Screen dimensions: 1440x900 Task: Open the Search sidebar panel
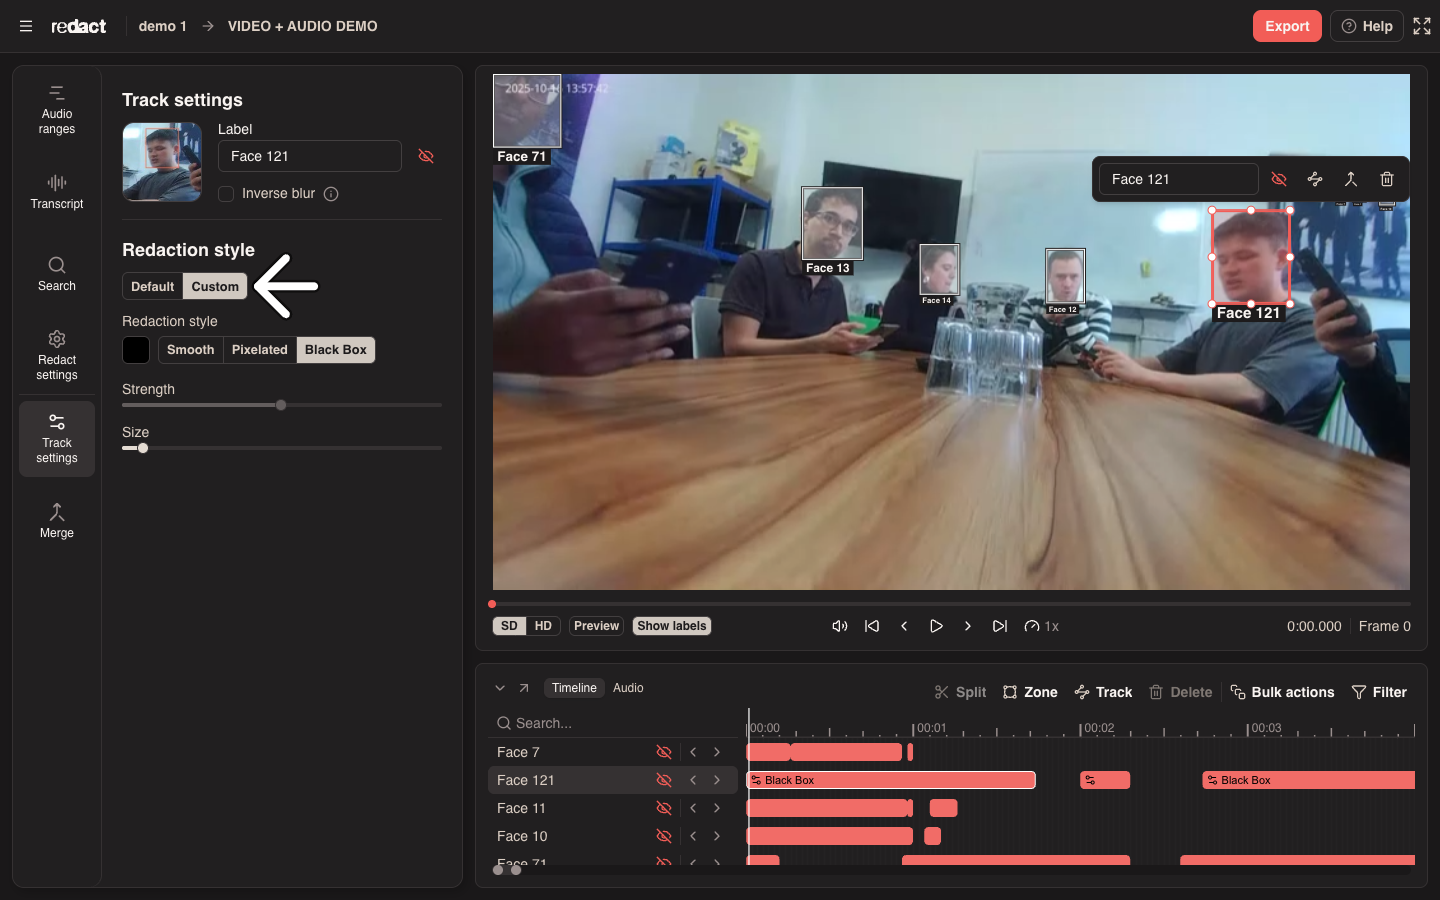point(57,274)
